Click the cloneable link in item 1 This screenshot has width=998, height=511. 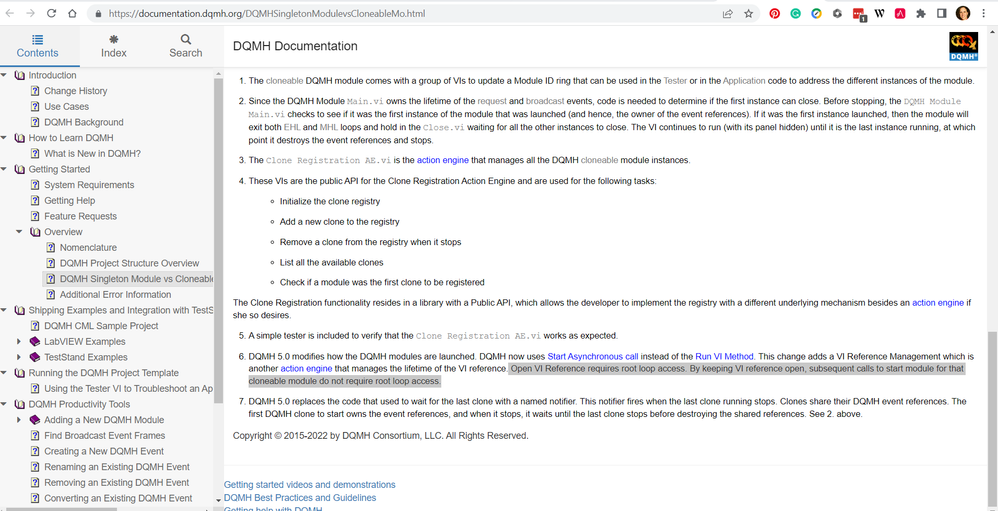coord(285,81)
